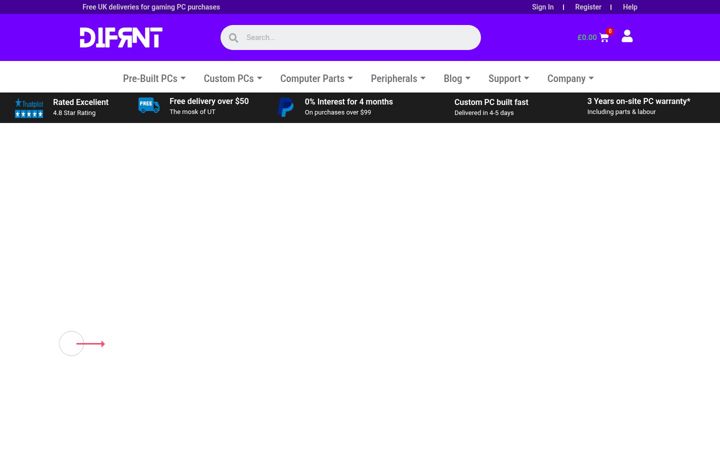Expand the Blog menu
The width and height of the screenshot is (720, 450).
pyautogui.click(x=457, y=79)
